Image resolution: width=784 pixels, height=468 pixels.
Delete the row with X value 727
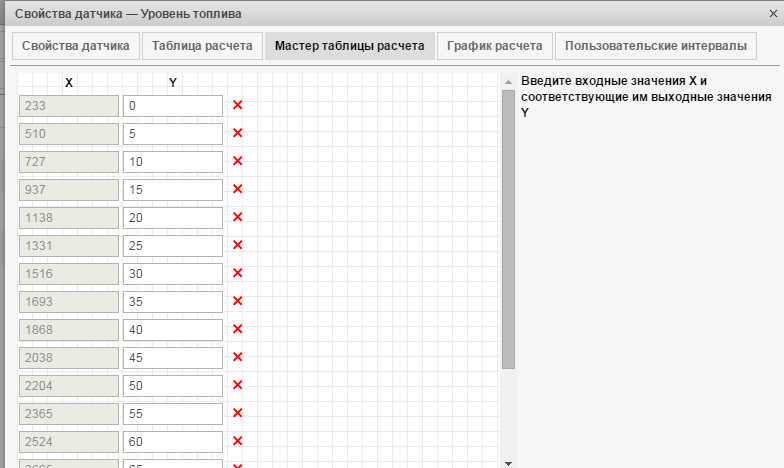(238, 161)
